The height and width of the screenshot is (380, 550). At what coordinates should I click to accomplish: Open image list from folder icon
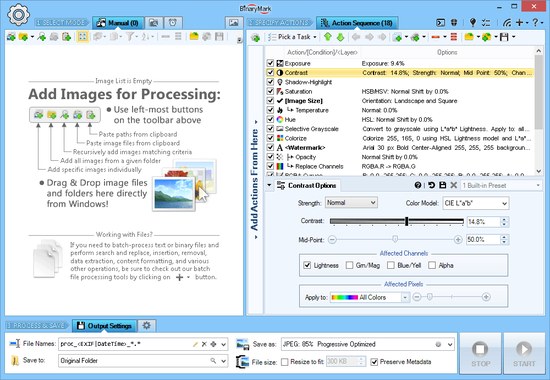[x=194, y=36]
